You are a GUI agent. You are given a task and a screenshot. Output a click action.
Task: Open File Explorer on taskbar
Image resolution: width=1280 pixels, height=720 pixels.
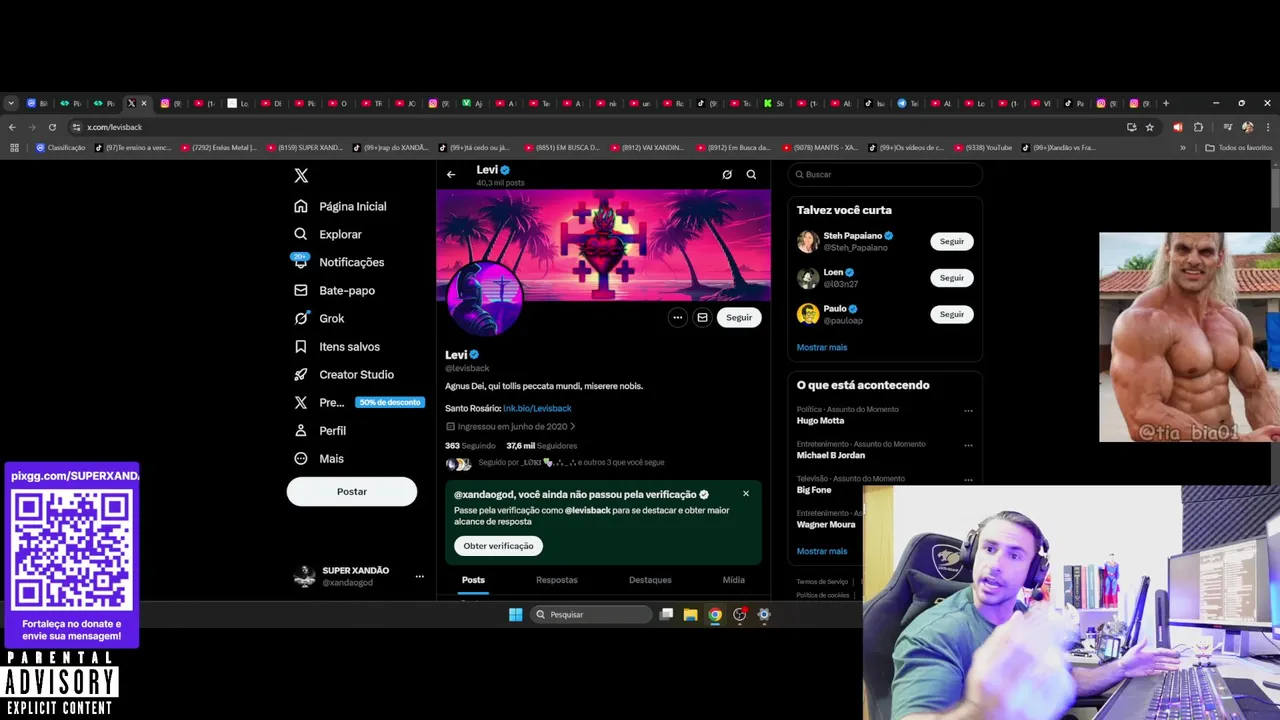tap(690, 614)
